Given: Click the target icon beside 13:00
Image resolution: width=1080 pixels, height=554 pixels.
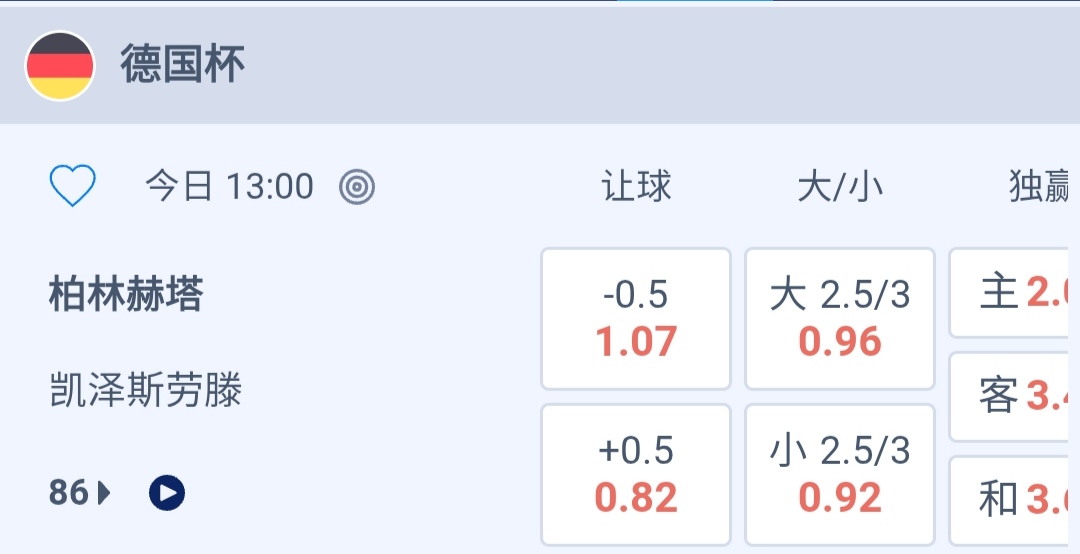Looking at the screenshot, I should point(357,187).
